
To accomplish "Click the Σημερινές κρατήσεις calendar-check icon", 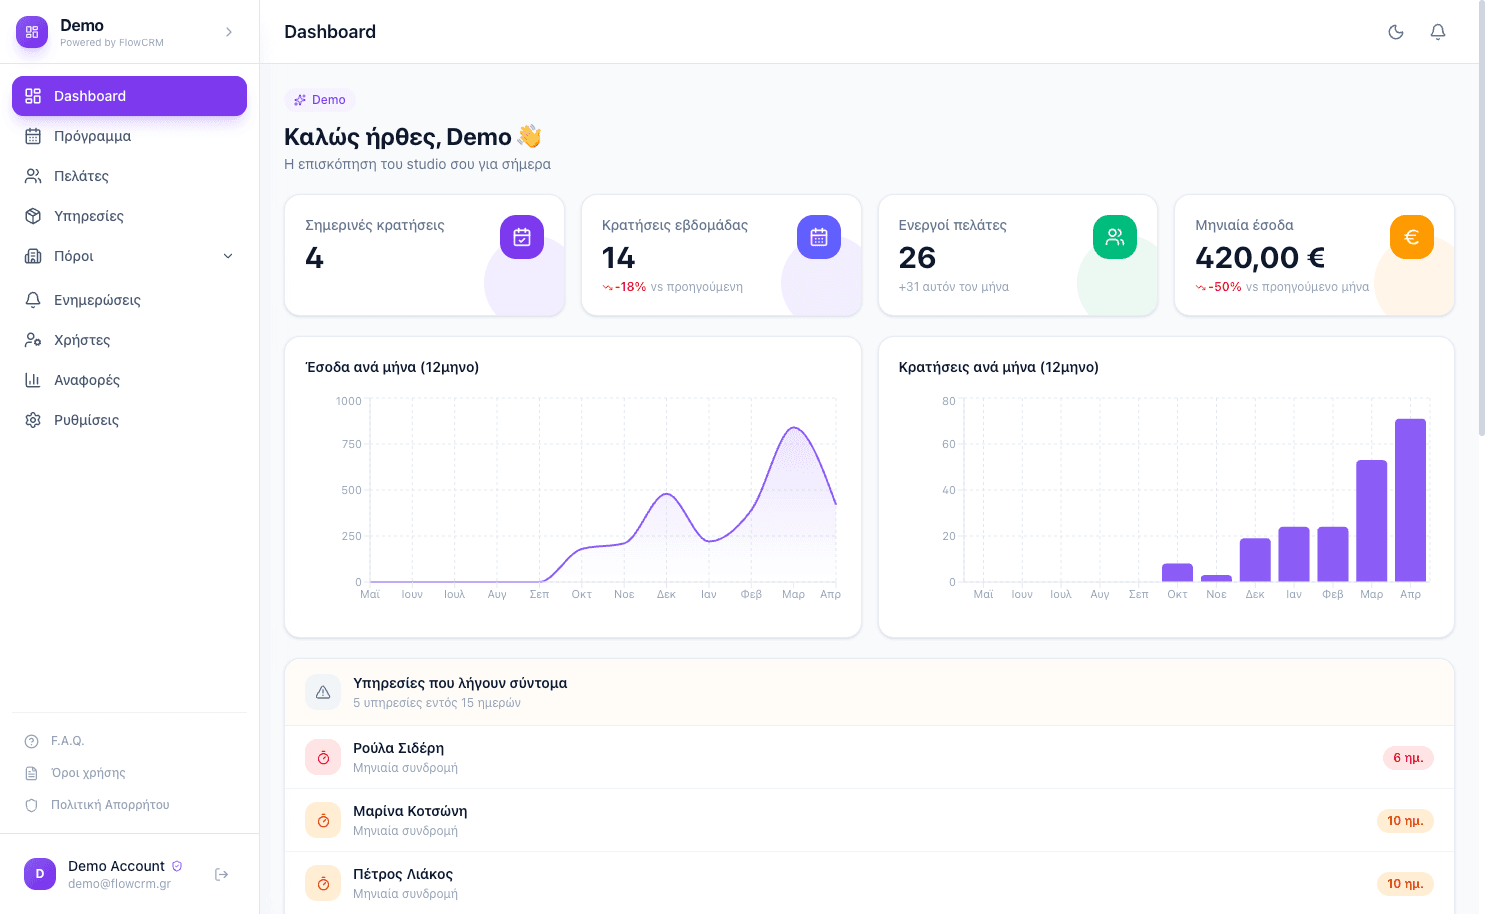I will pyautogui.click(x=522, y=237).
